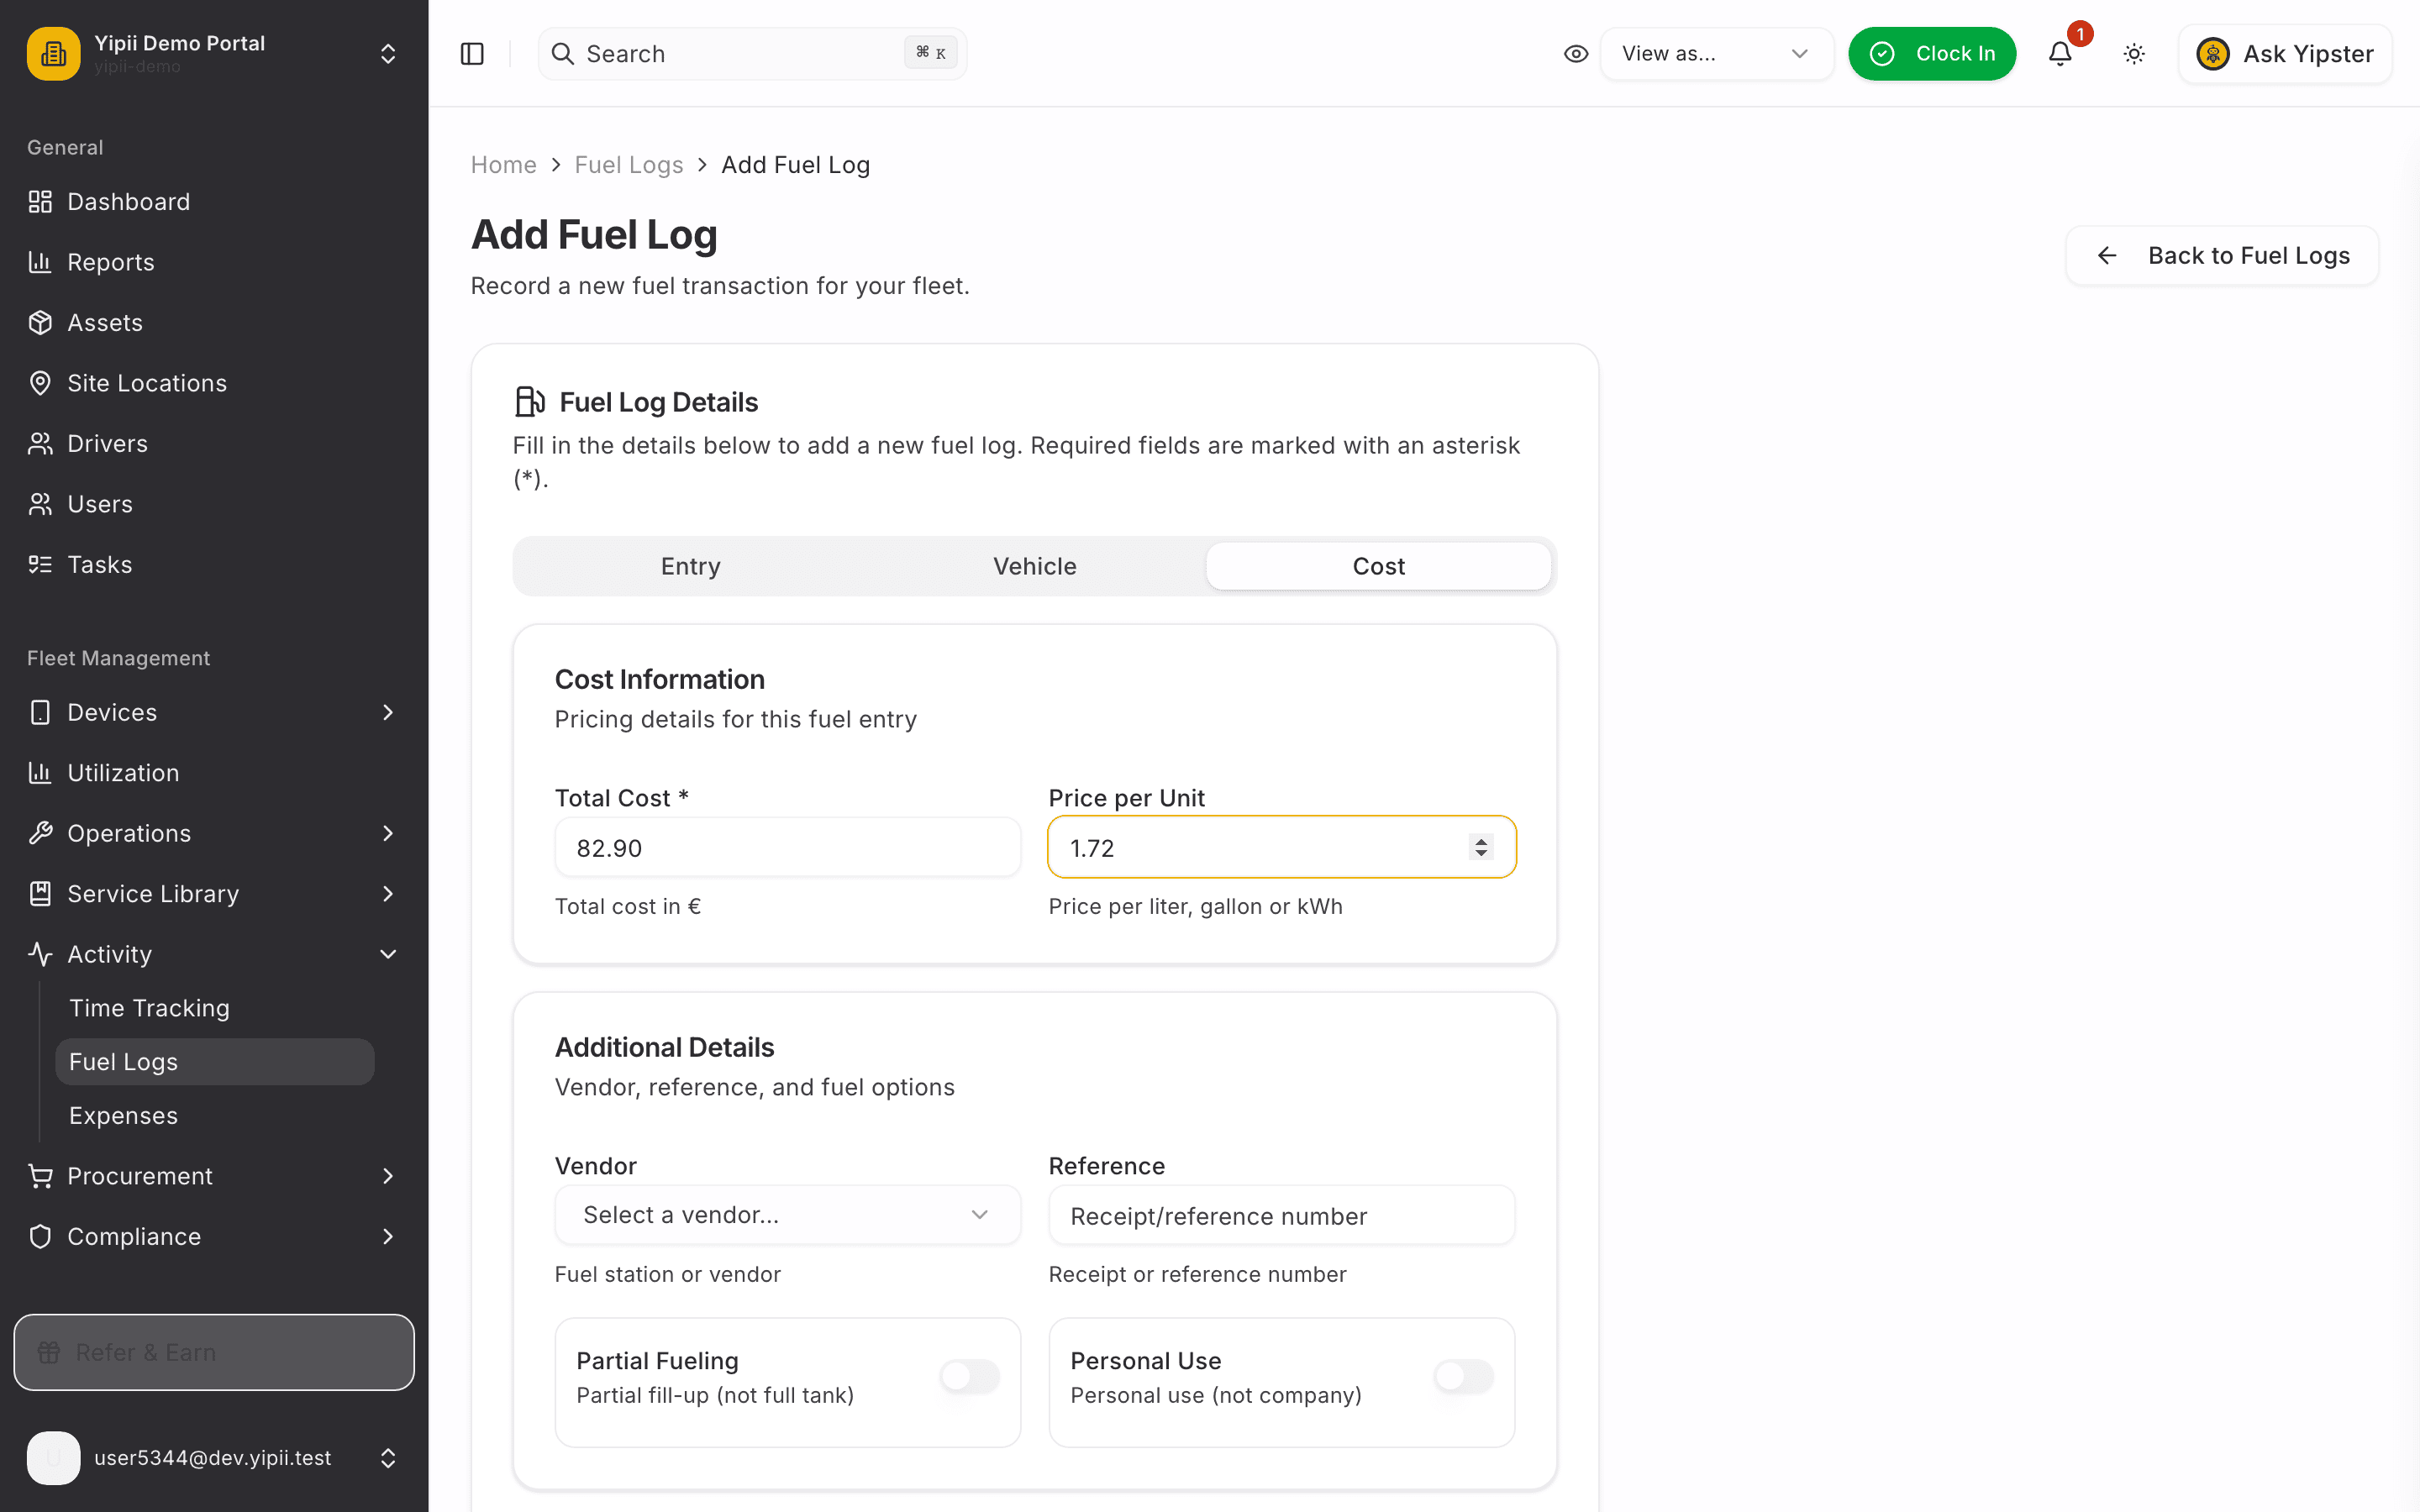Viewport: 2420px width, 1512px height.
Task: Enable the Partial Fueling switch
Action: [969, 1377]
